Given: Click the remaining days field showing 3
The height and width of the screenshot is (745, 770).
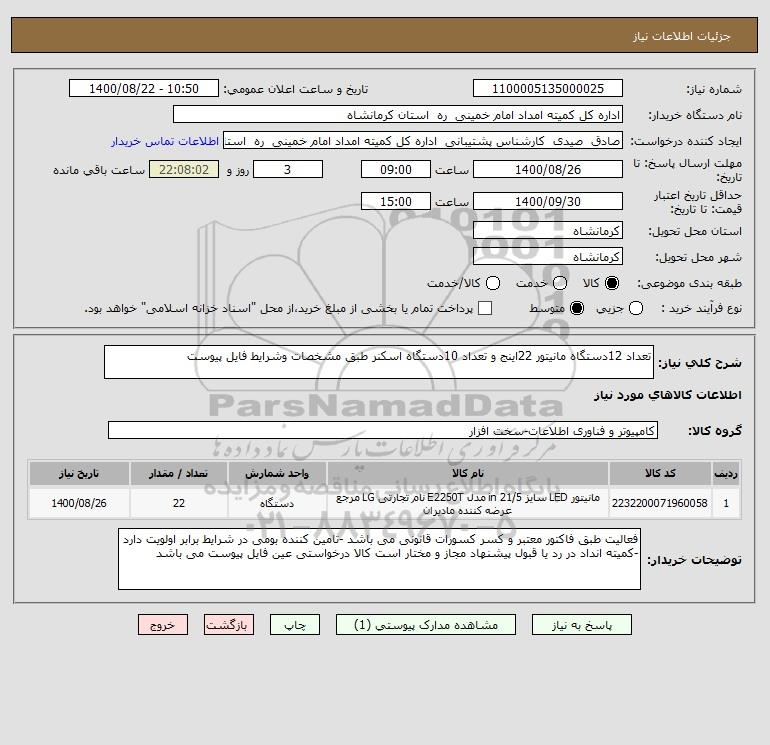Looking at the screenshot, I should click(x=288, y=169).
